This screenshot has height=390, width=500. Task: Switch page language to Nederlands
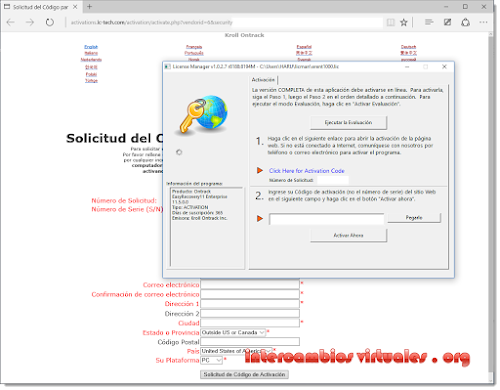click(91, 60)
